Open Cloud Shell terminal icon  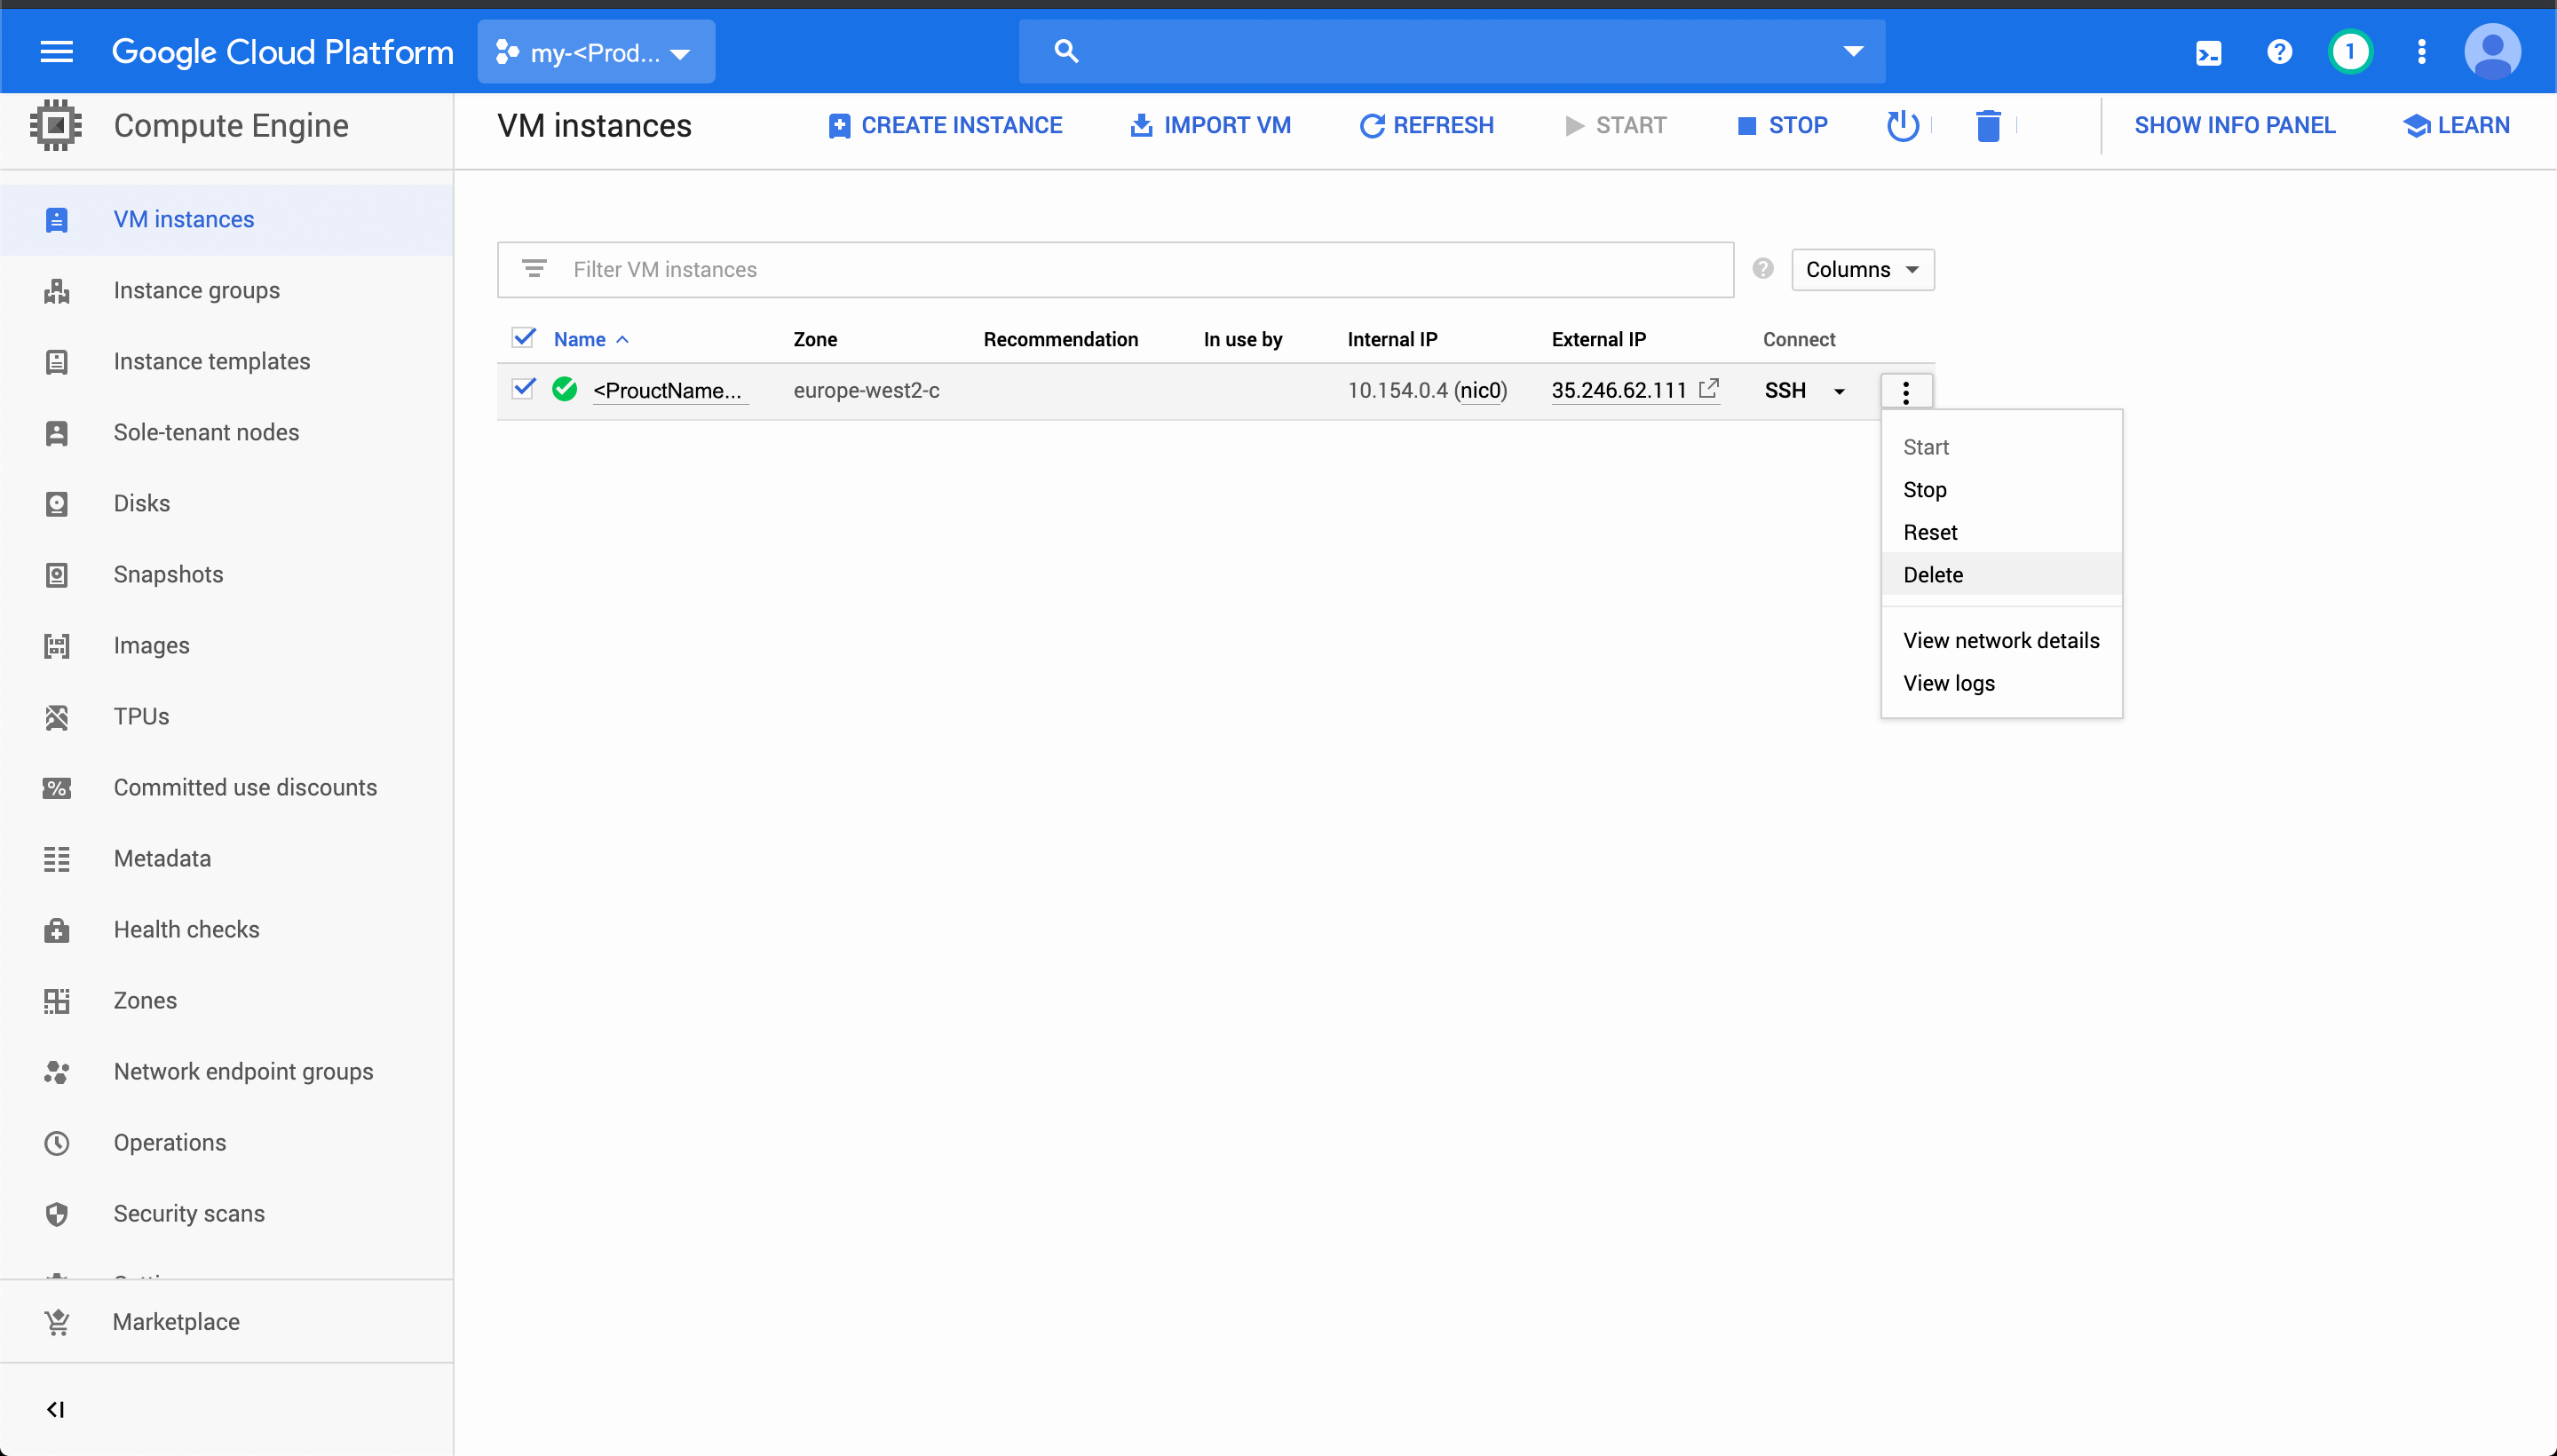2209,51
